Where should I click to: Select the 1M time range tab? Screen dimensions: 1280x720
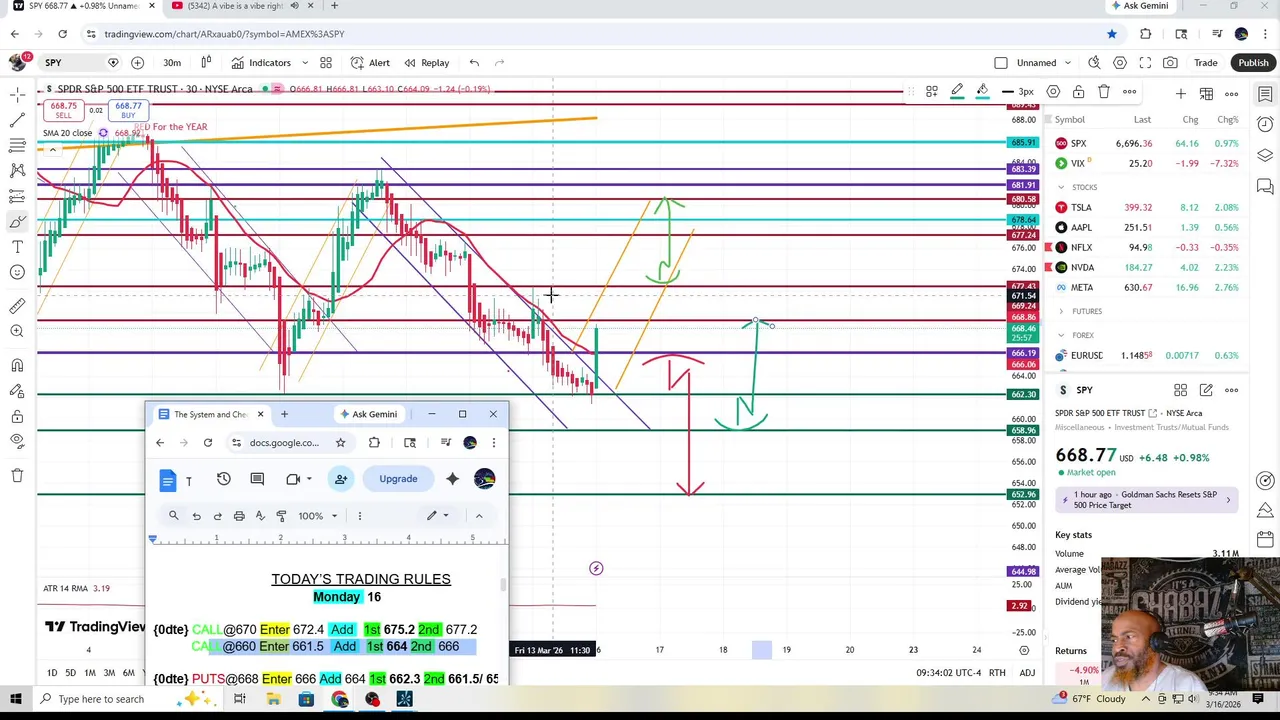click(x=90, y=673)
